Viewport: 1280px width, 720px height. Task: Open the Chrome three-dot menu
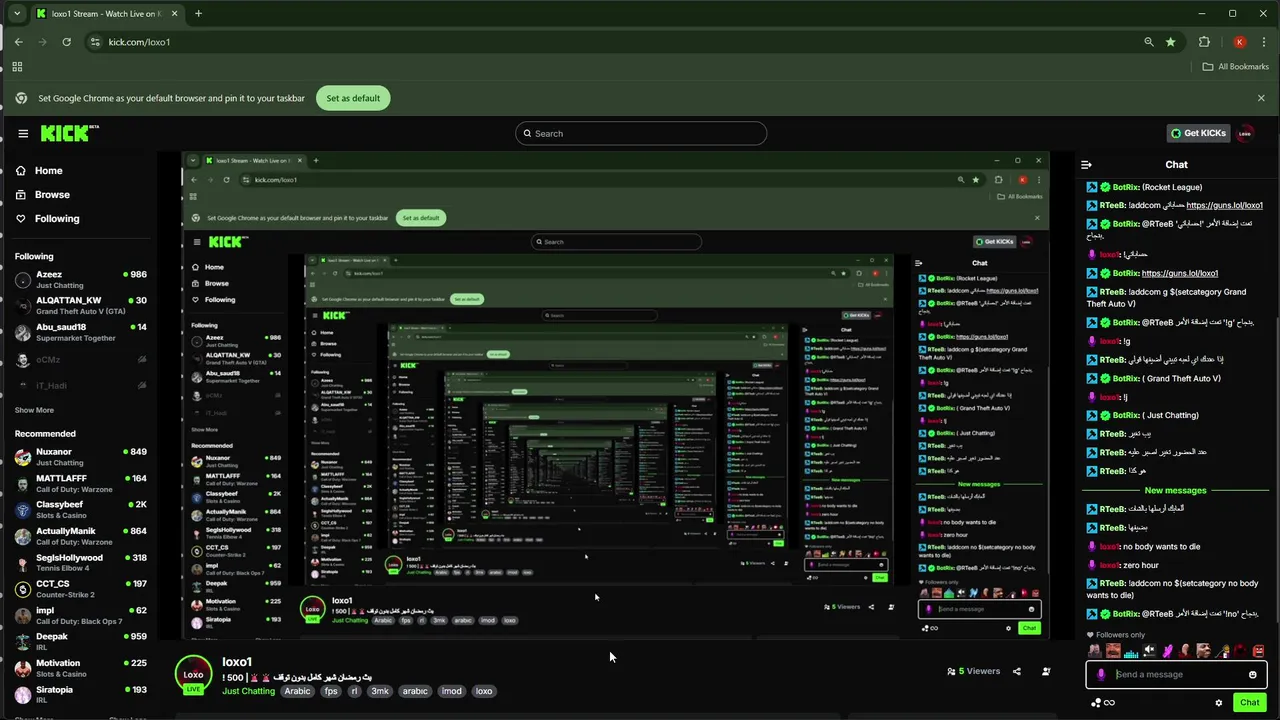[1262, 42]
